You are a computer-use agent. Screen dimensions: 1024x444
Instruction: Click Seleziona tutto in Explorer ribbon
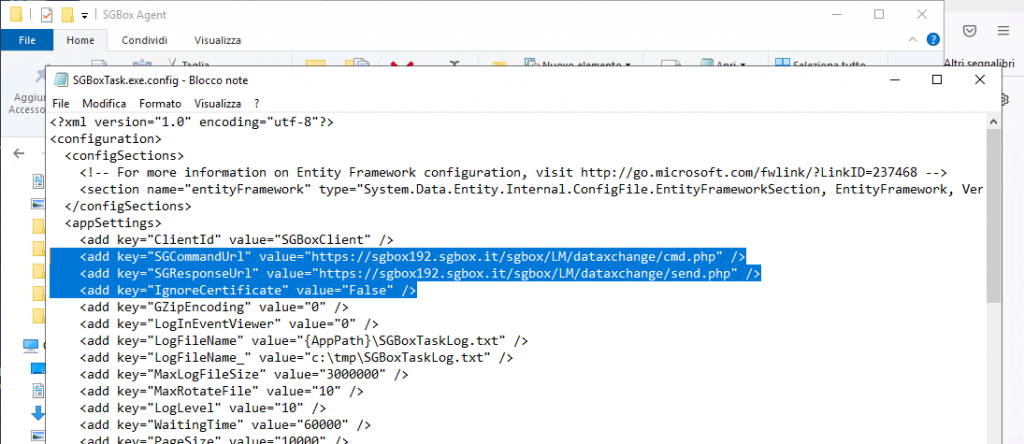[x=820, y=65]
